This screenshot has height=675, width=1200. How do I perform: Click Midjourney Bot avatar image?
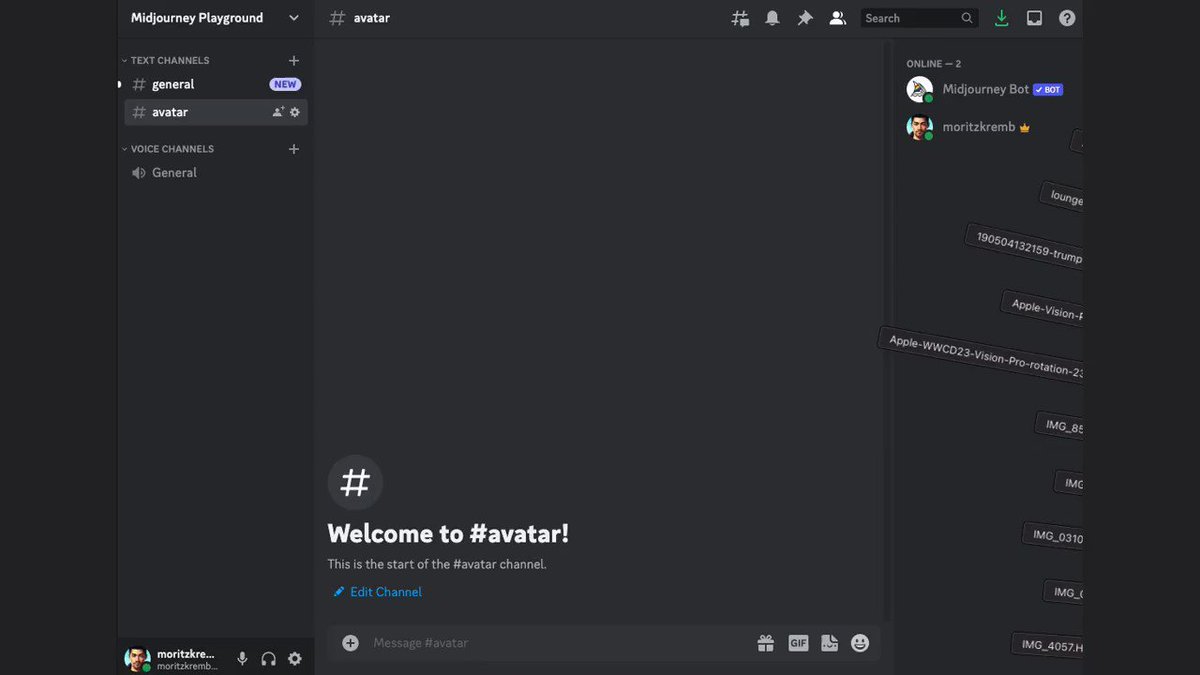919,90
